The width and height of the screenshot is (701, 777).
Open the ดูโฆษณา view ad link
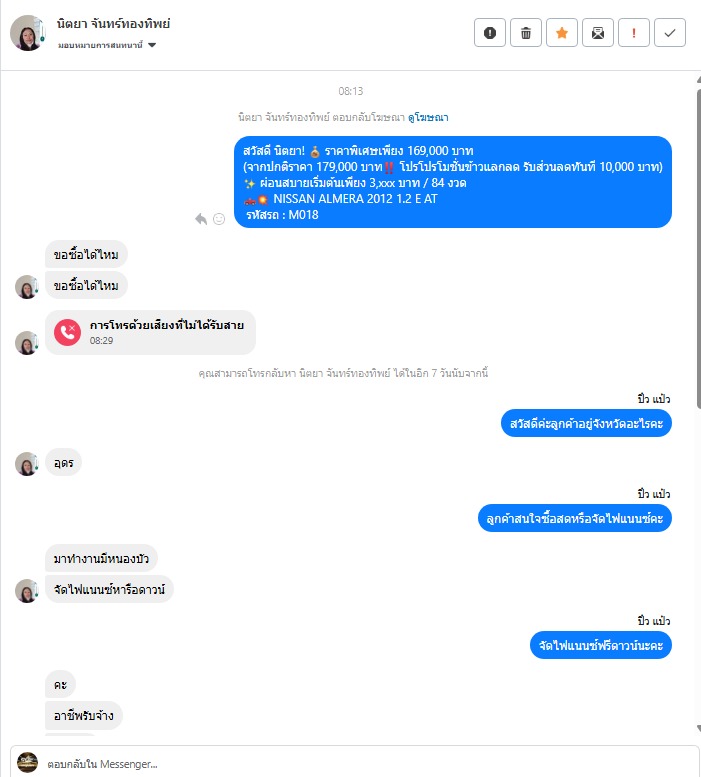tap(428, 117)
